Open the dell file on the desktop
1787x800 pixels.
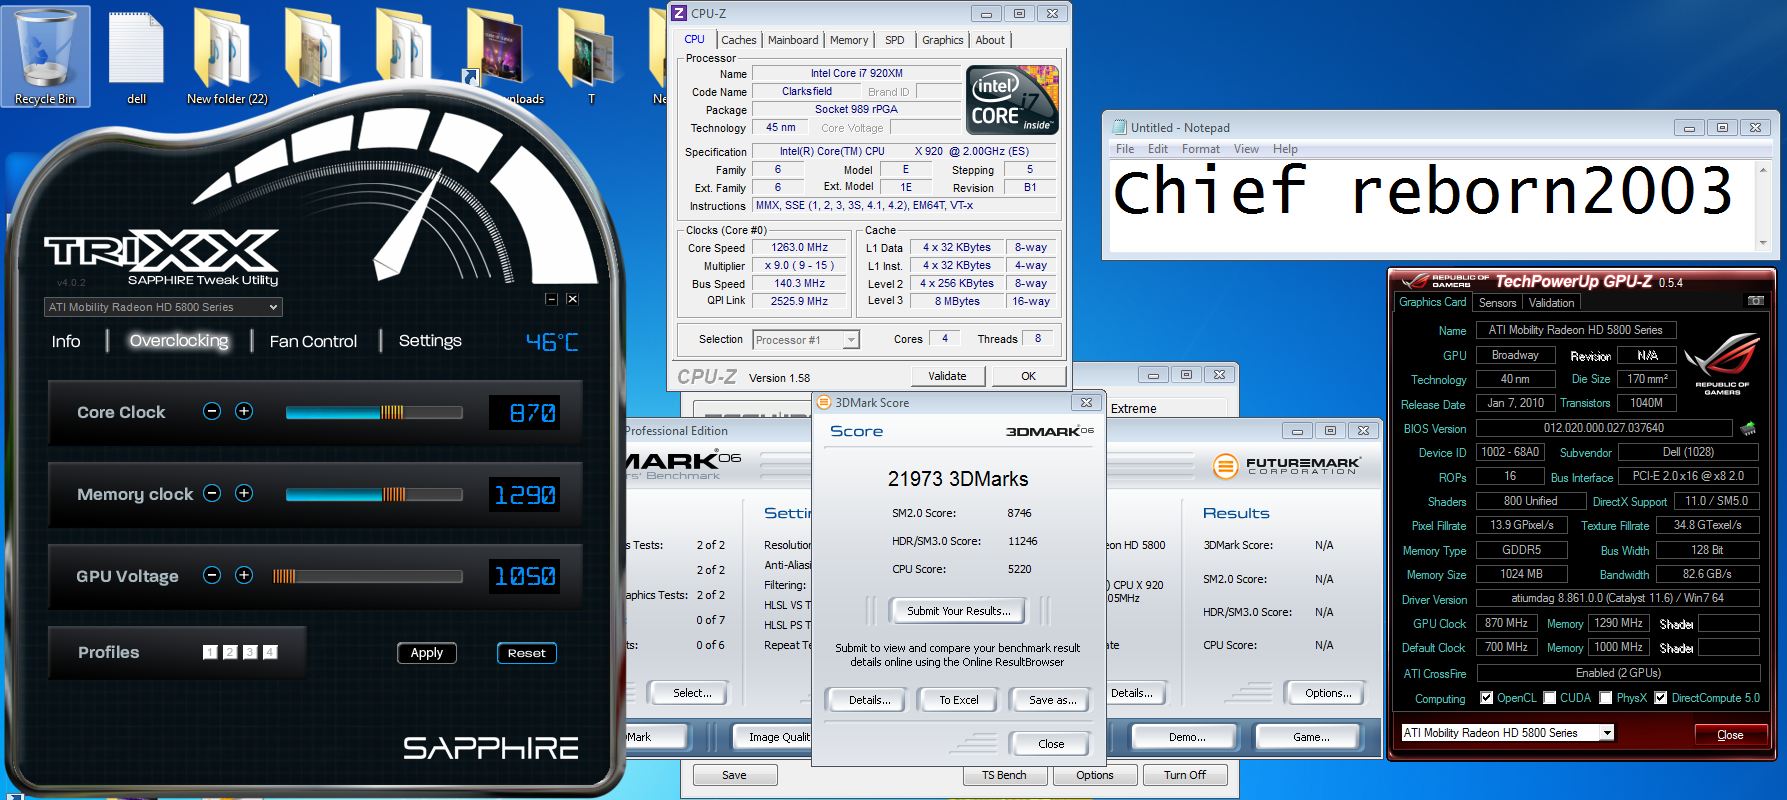tap(136, 57)
